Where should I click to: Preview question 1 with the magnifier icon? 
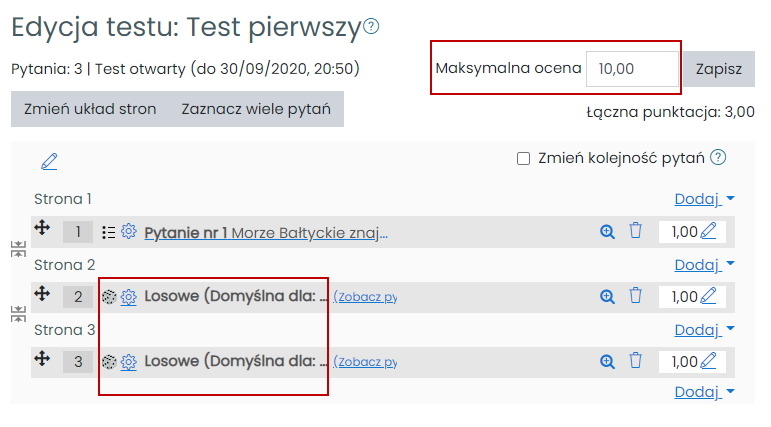pos(607,232)
